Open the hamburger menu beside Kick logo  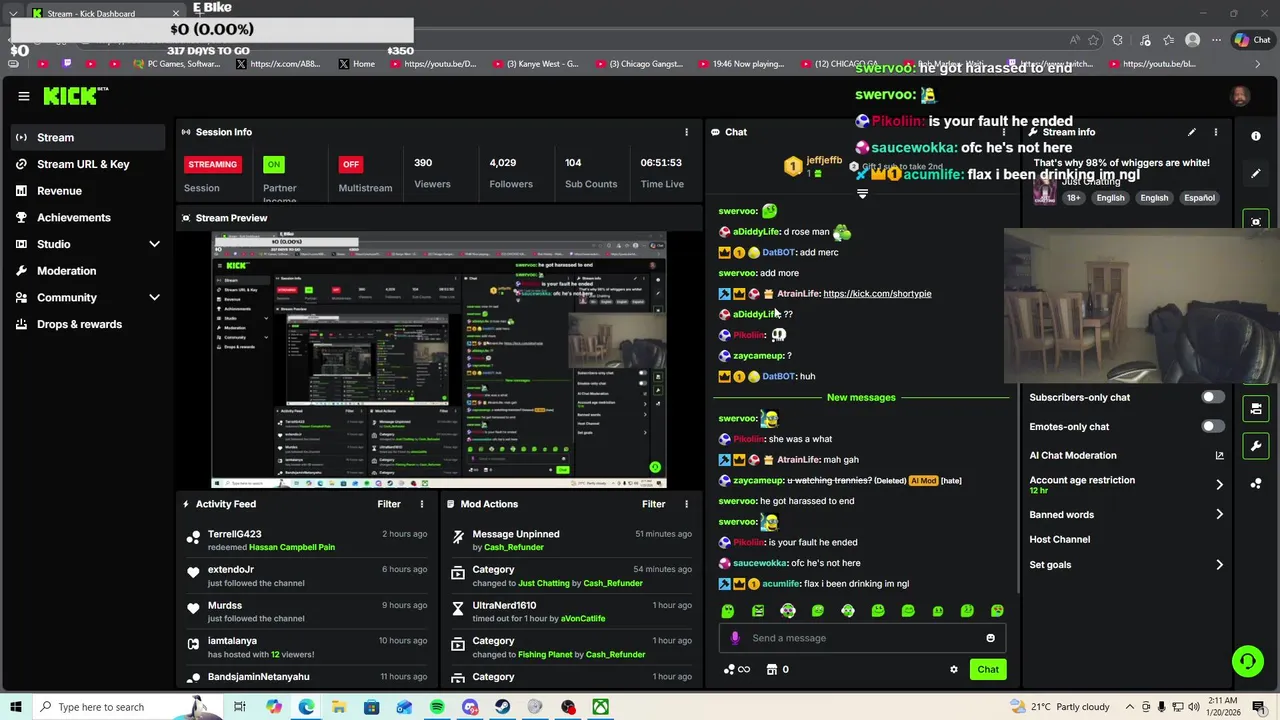(x=23, y=96)
